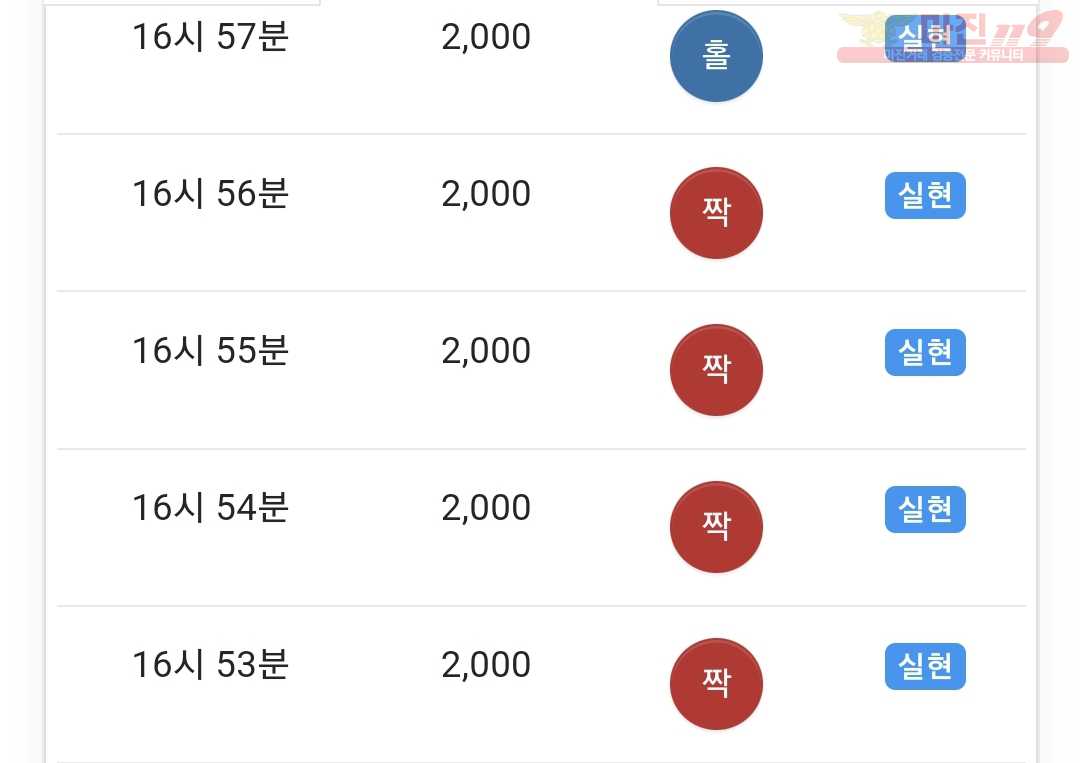The height and width of the screenshot is (763, 1080).
Task: Select the 16시 57분 time label
Action: click(x=210, y=36)
